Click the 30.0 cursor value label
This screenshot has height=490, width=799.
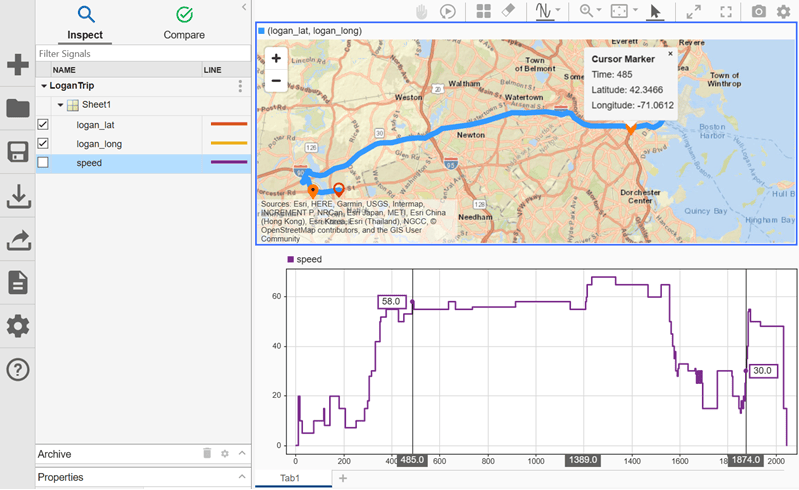pos(763,371)
